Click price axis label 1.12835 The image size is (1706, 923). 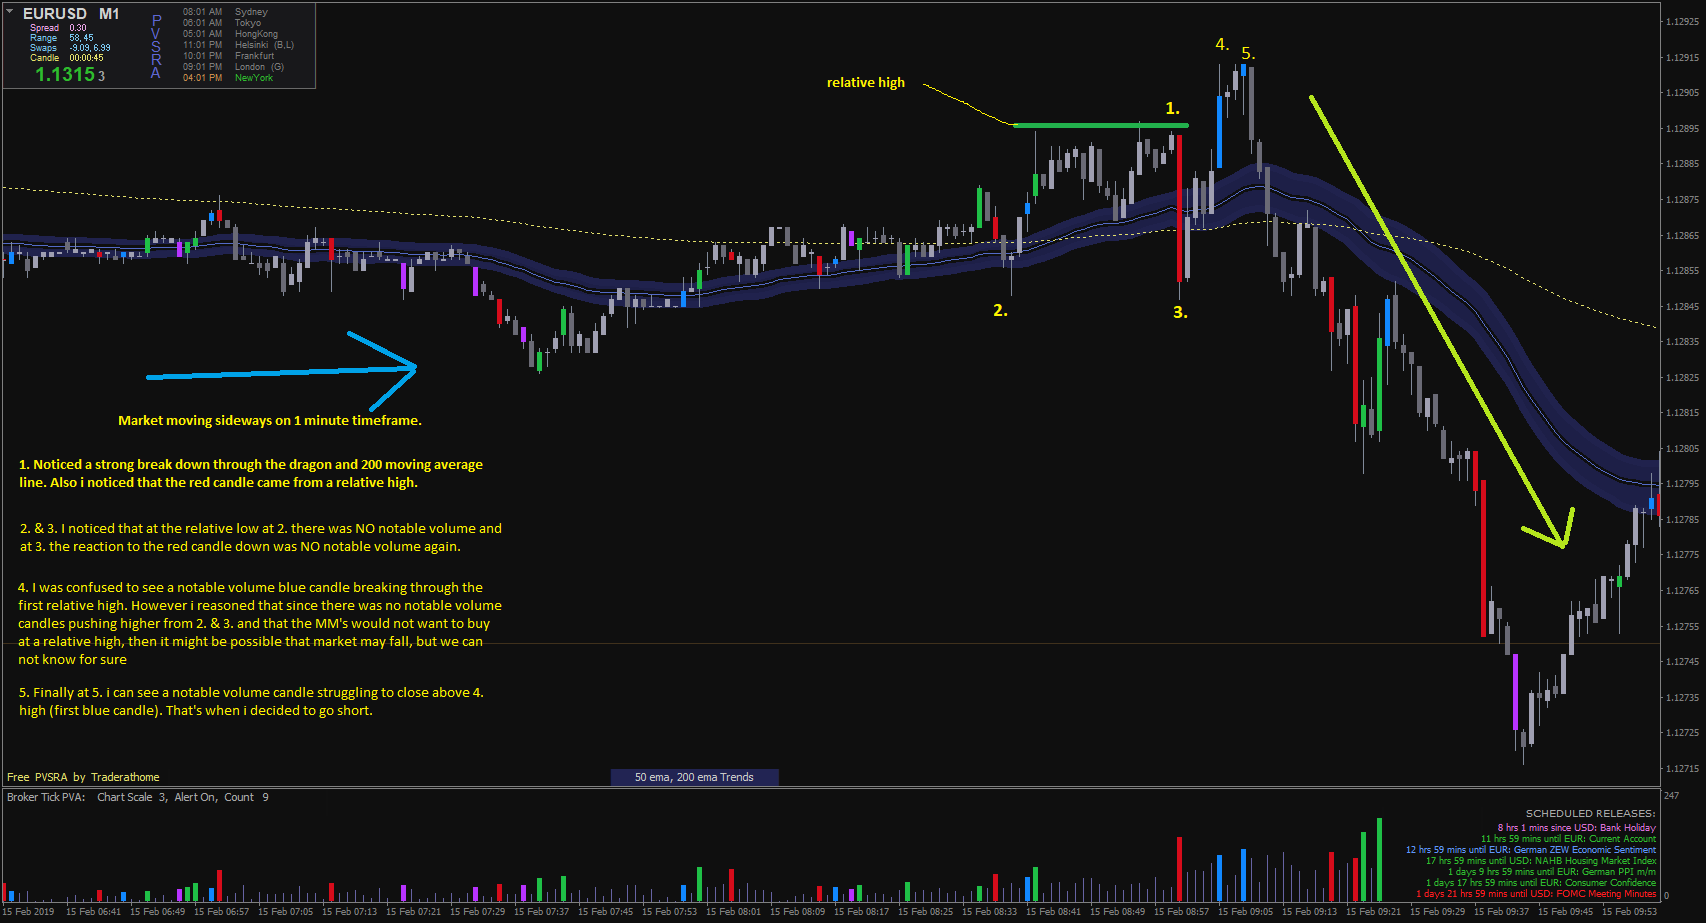[1682, 342]
